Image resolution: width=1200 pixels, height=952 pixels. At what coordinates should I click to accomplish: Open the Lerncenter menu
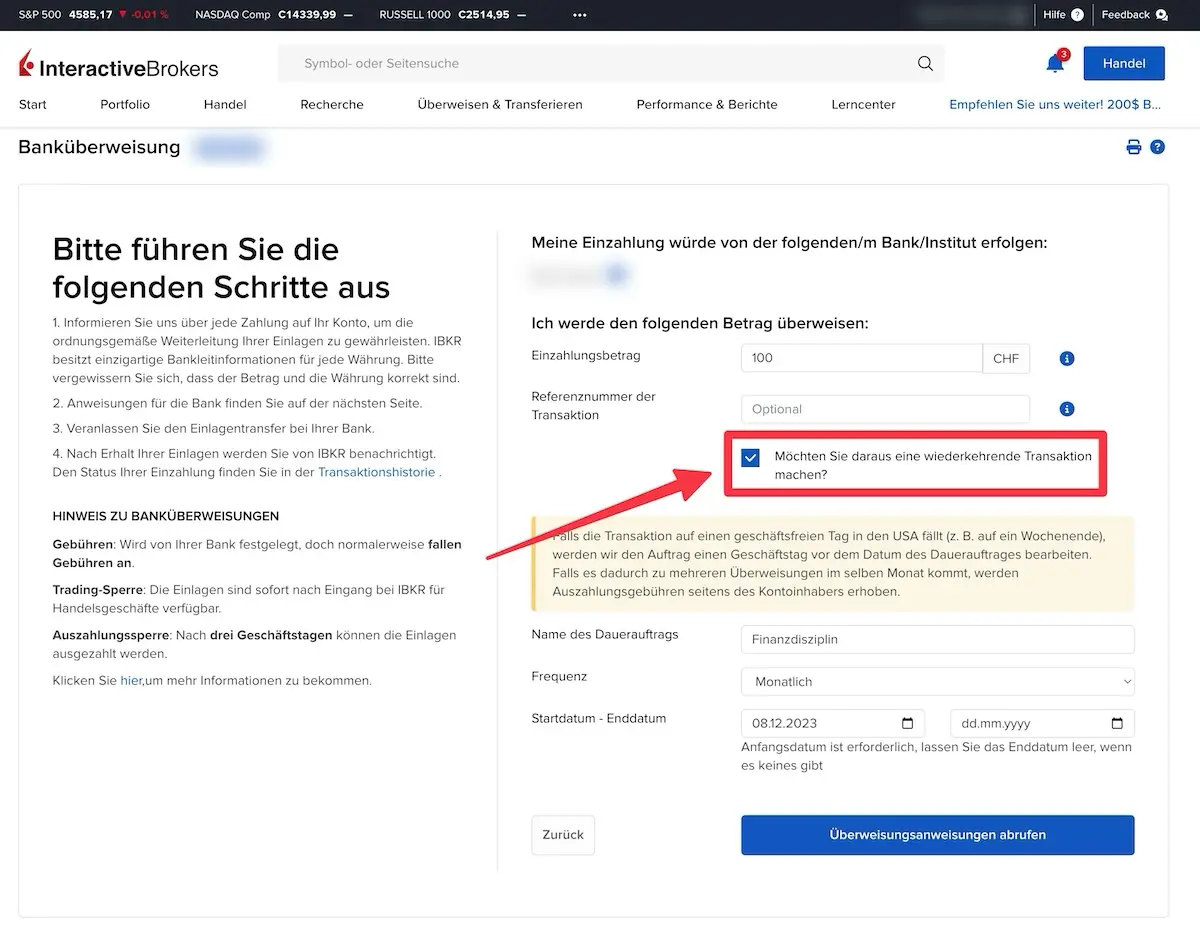(863, 104)
